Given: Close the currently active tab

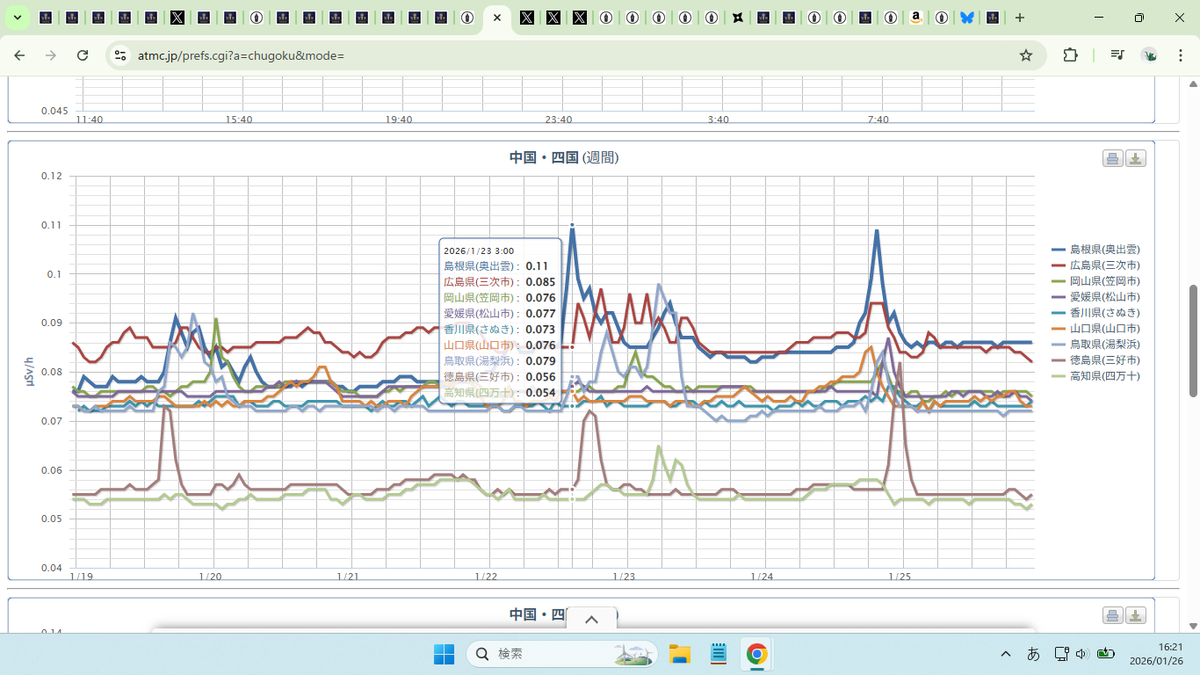Looking at the screenshot, I should point(497,18).
